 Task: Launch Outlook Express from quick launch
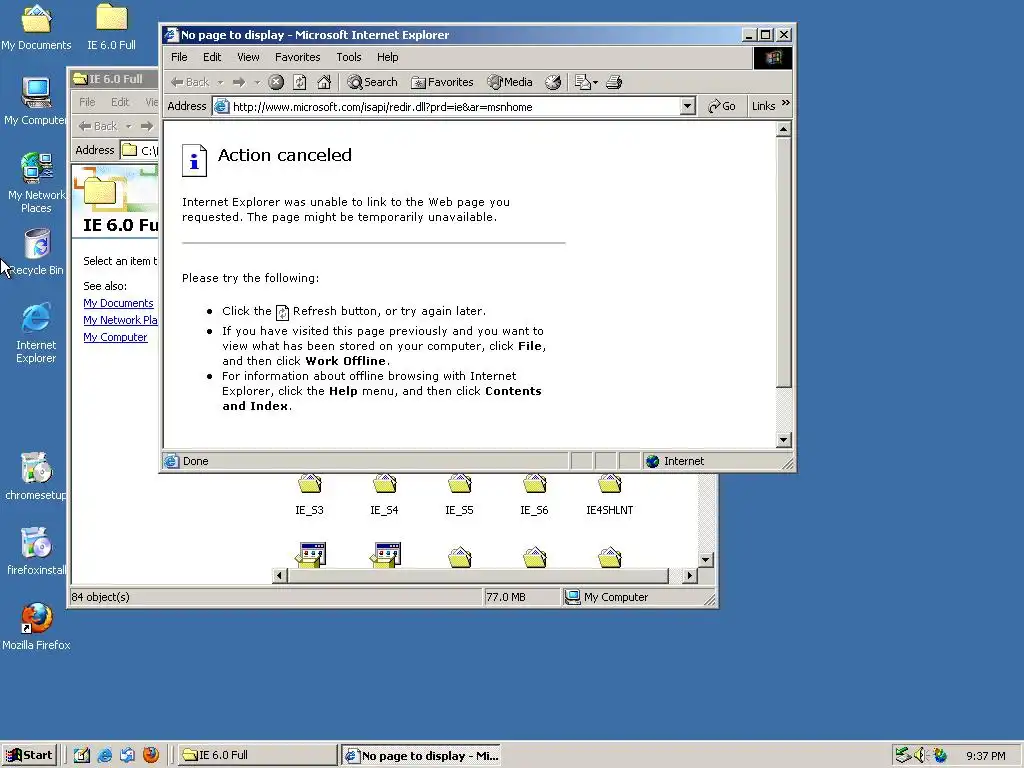127,755
